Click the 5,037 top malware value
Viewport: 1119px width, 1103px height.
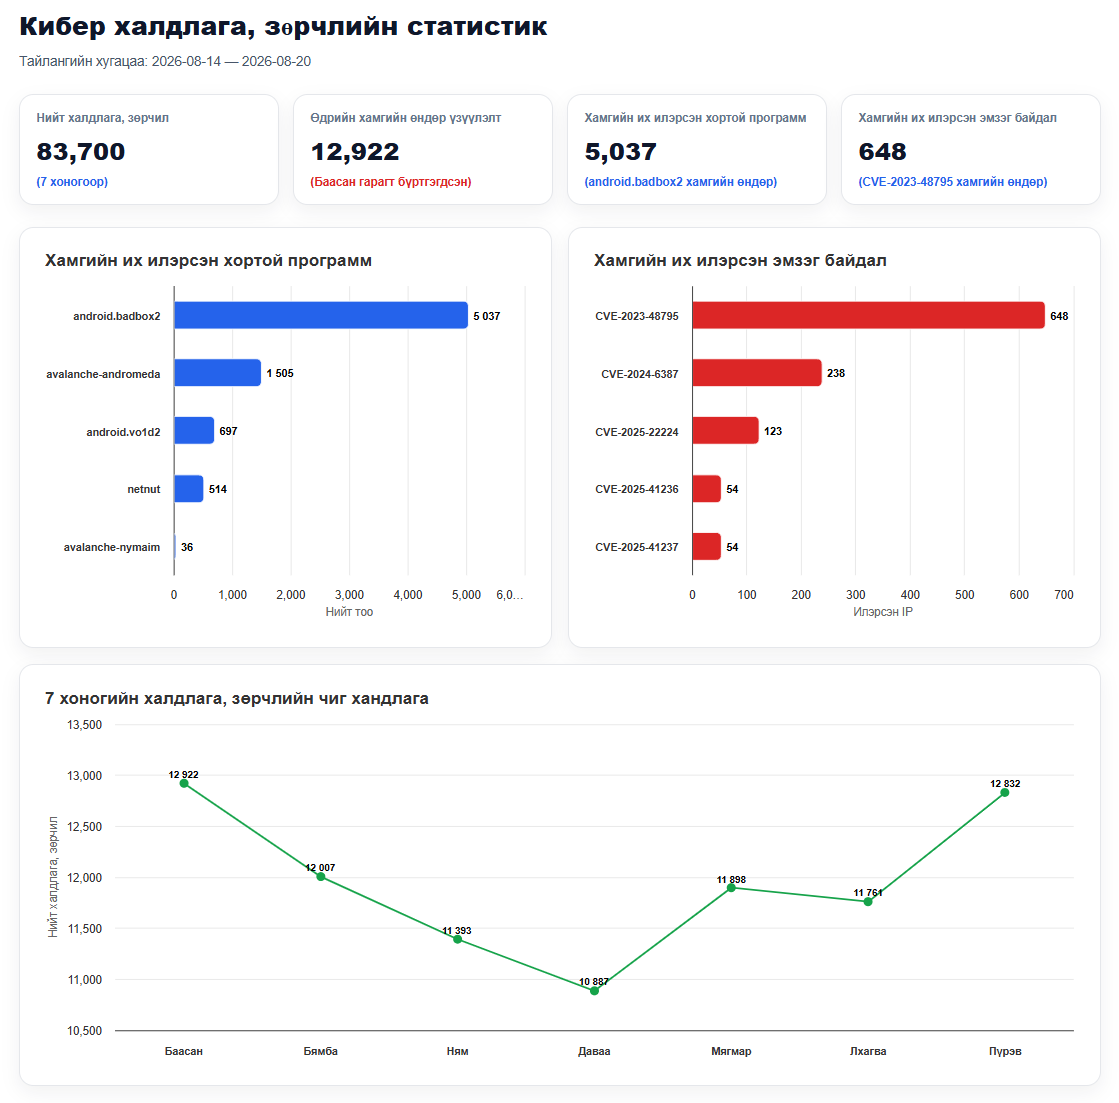click(620, 151)
